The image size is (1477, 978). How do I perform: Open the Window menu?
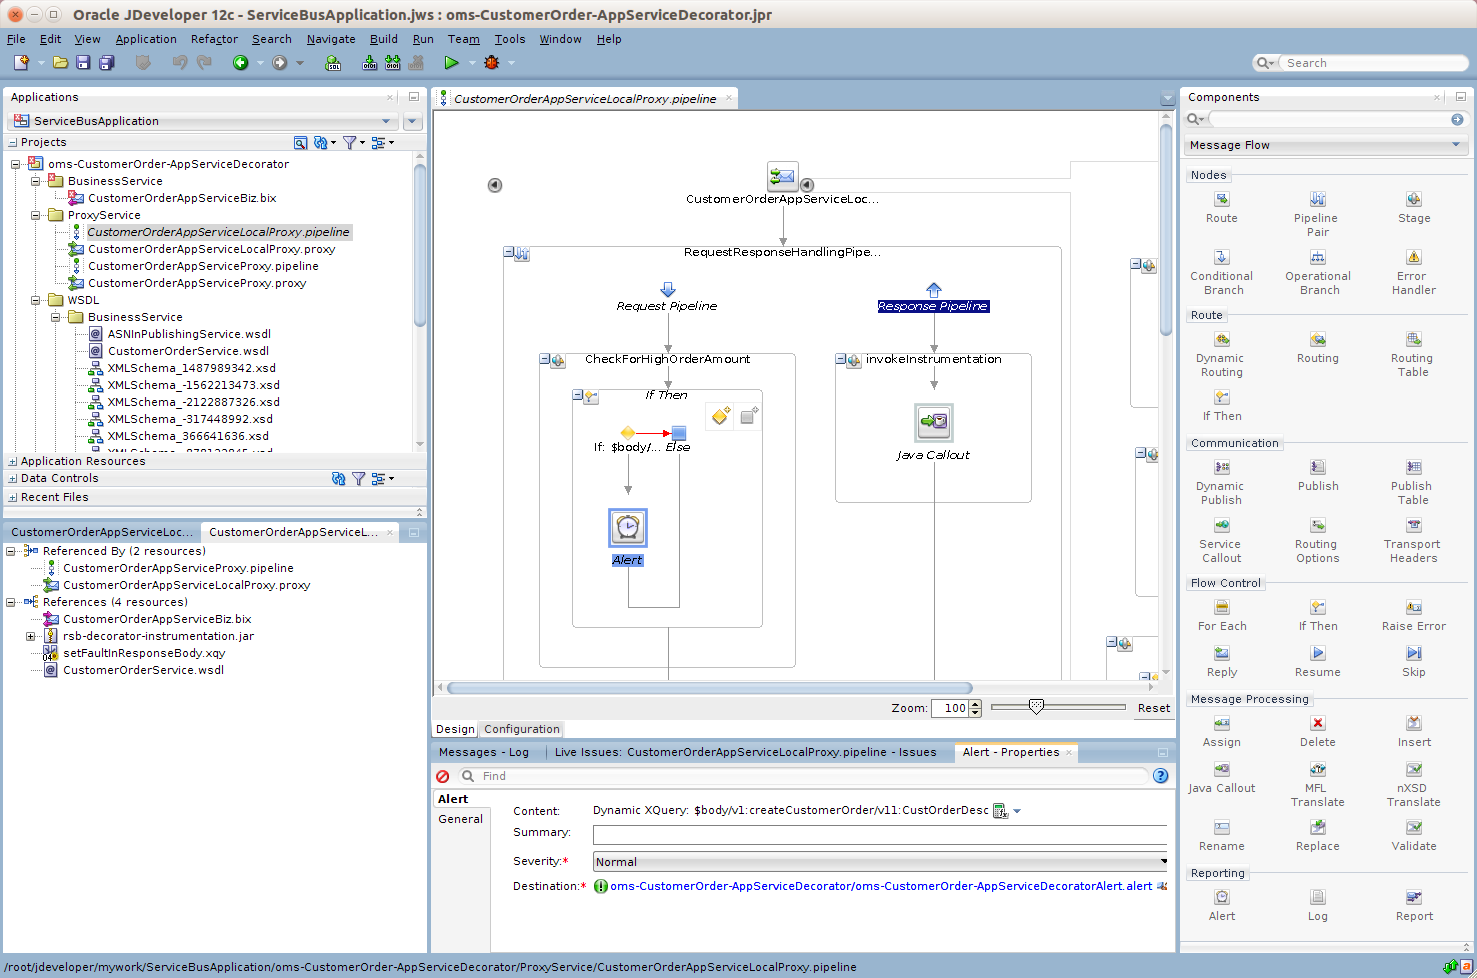(x=560, y=39)
